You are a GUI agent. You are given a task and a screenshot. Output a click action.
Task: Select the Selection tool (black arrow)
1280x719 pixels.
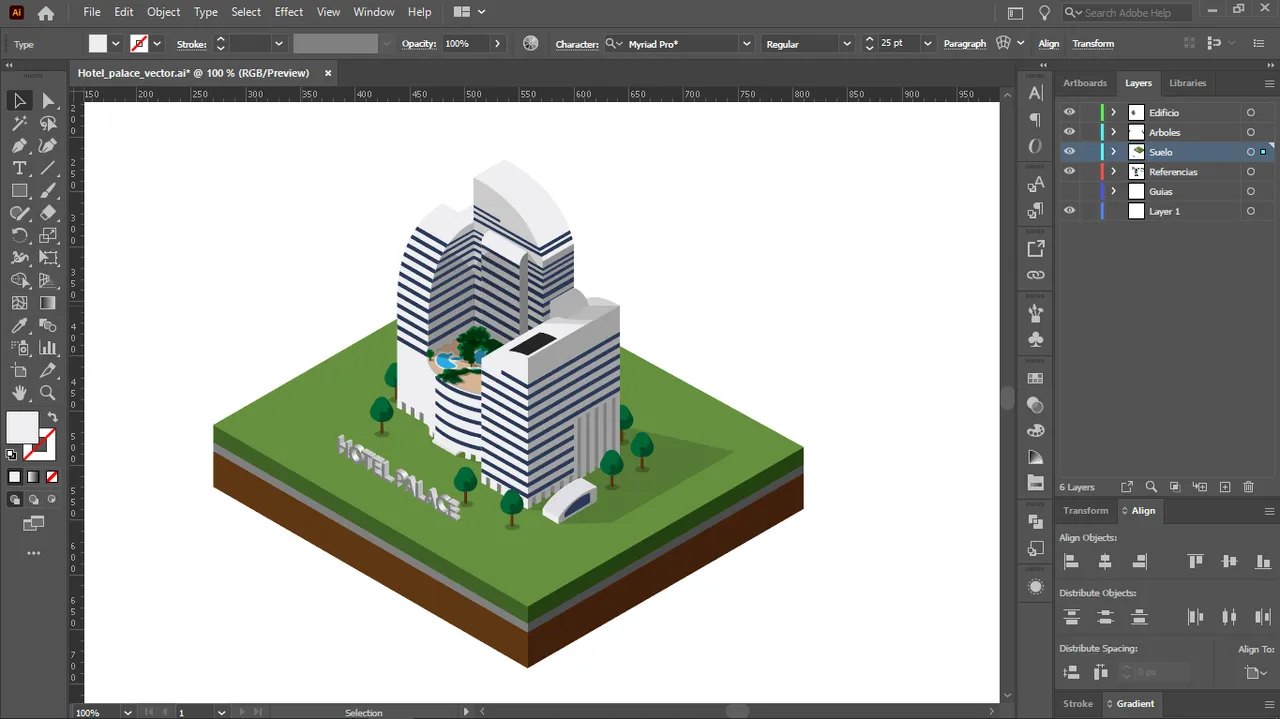tap(19, 100)
